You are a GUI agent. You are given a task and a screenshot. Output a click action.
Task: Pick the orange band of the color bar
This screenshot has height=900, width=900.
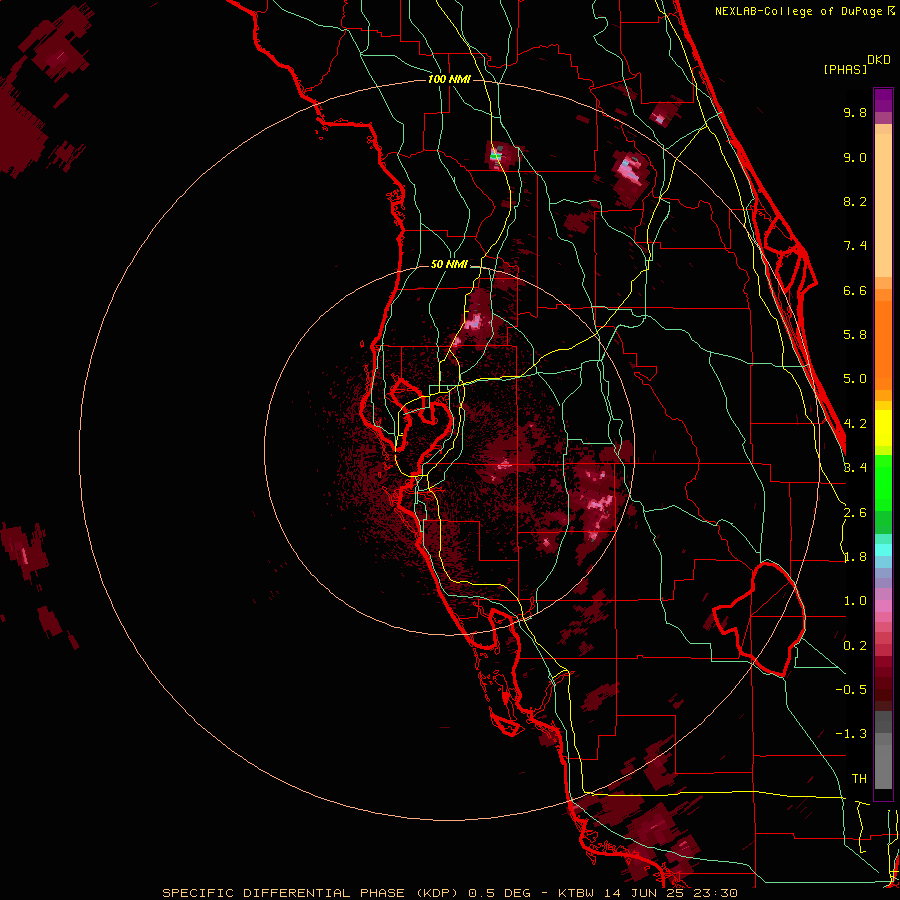[x=883, y=344]
